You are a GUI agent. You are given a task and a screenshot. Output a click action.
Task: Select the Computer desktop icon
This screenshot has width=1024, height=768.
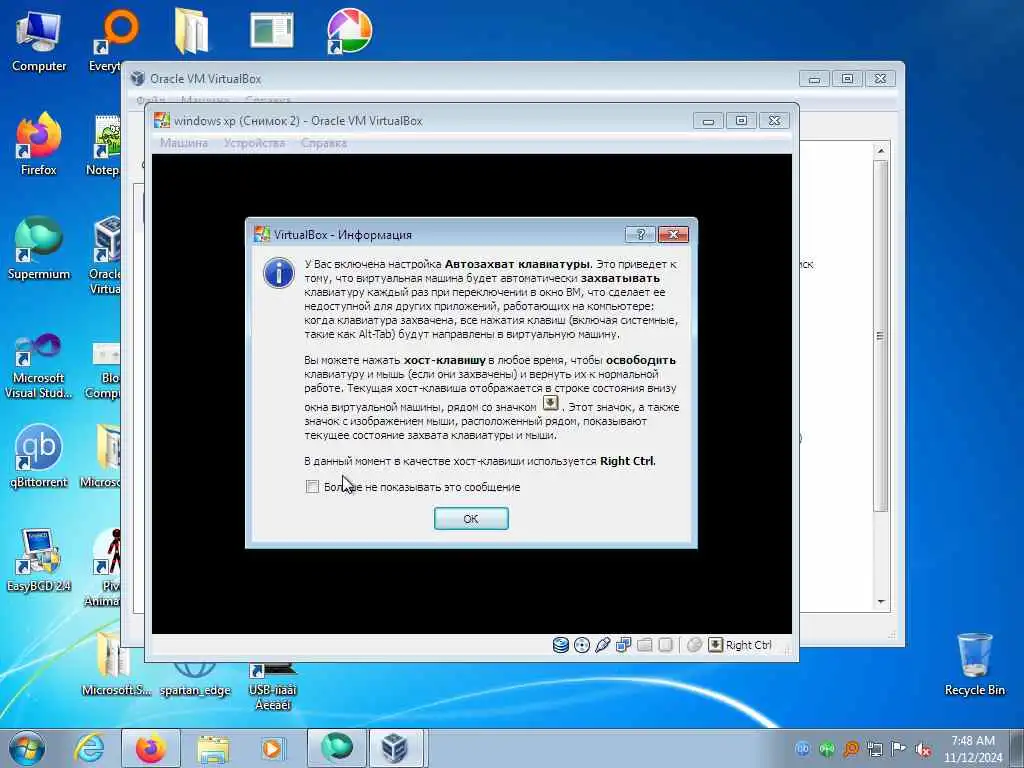tap(39, 41)
